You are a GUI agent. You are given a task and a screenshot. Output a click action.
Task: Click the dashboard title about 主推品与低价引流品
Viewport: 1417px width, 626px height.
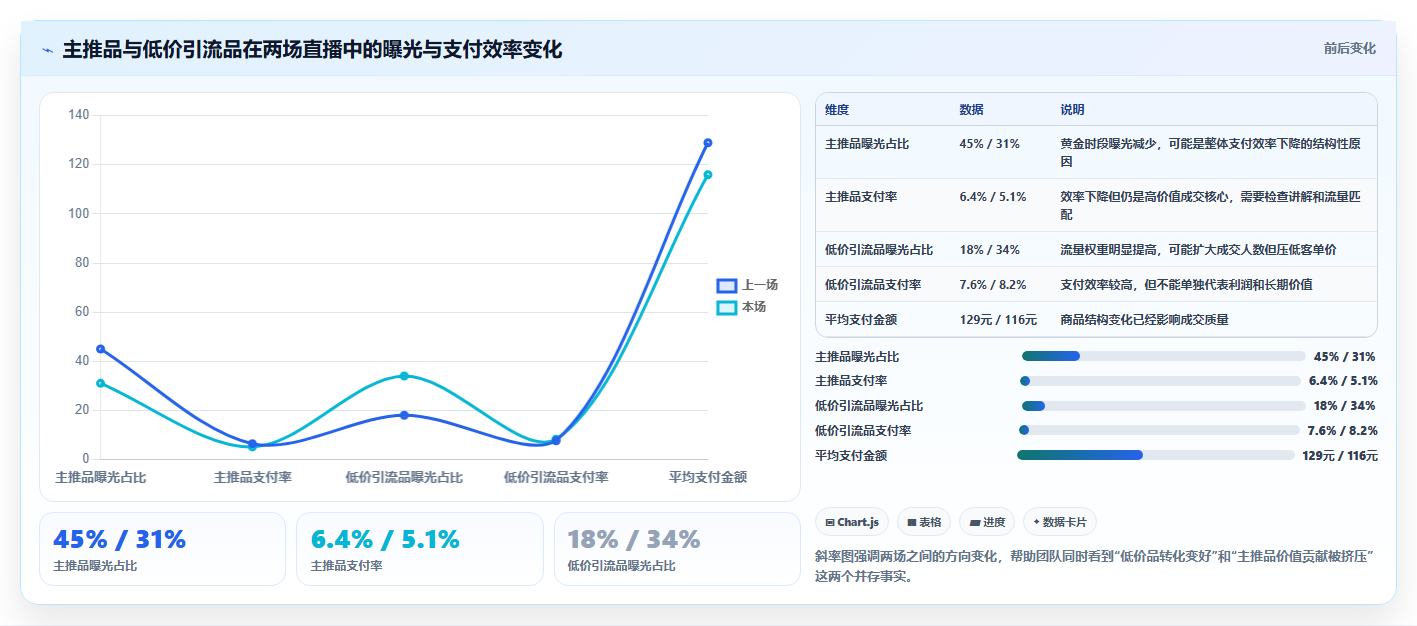tap(312, 49)
